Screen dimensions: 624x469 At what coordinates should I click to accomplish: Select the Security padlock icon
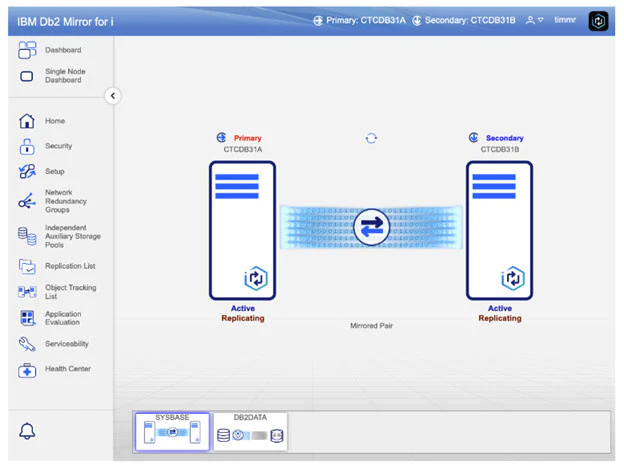tap(27, 146)
